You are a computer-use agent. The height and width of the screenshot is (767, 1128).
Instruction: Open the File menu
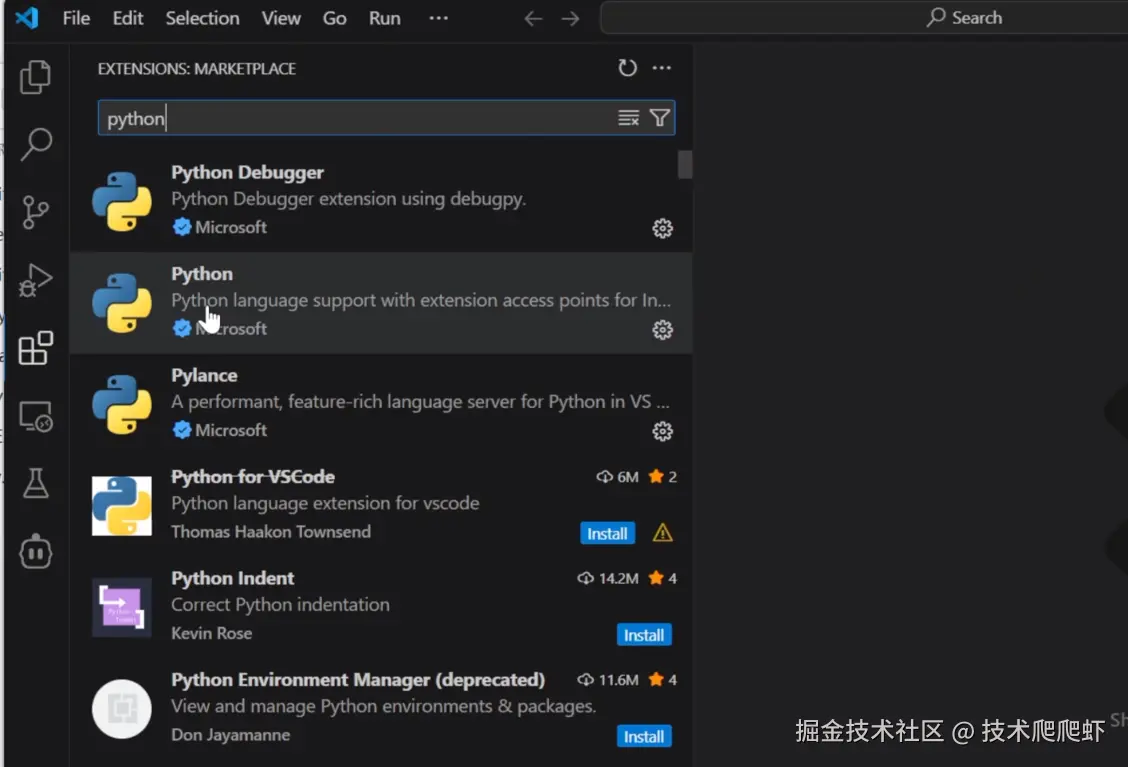(x=76, y=18)
